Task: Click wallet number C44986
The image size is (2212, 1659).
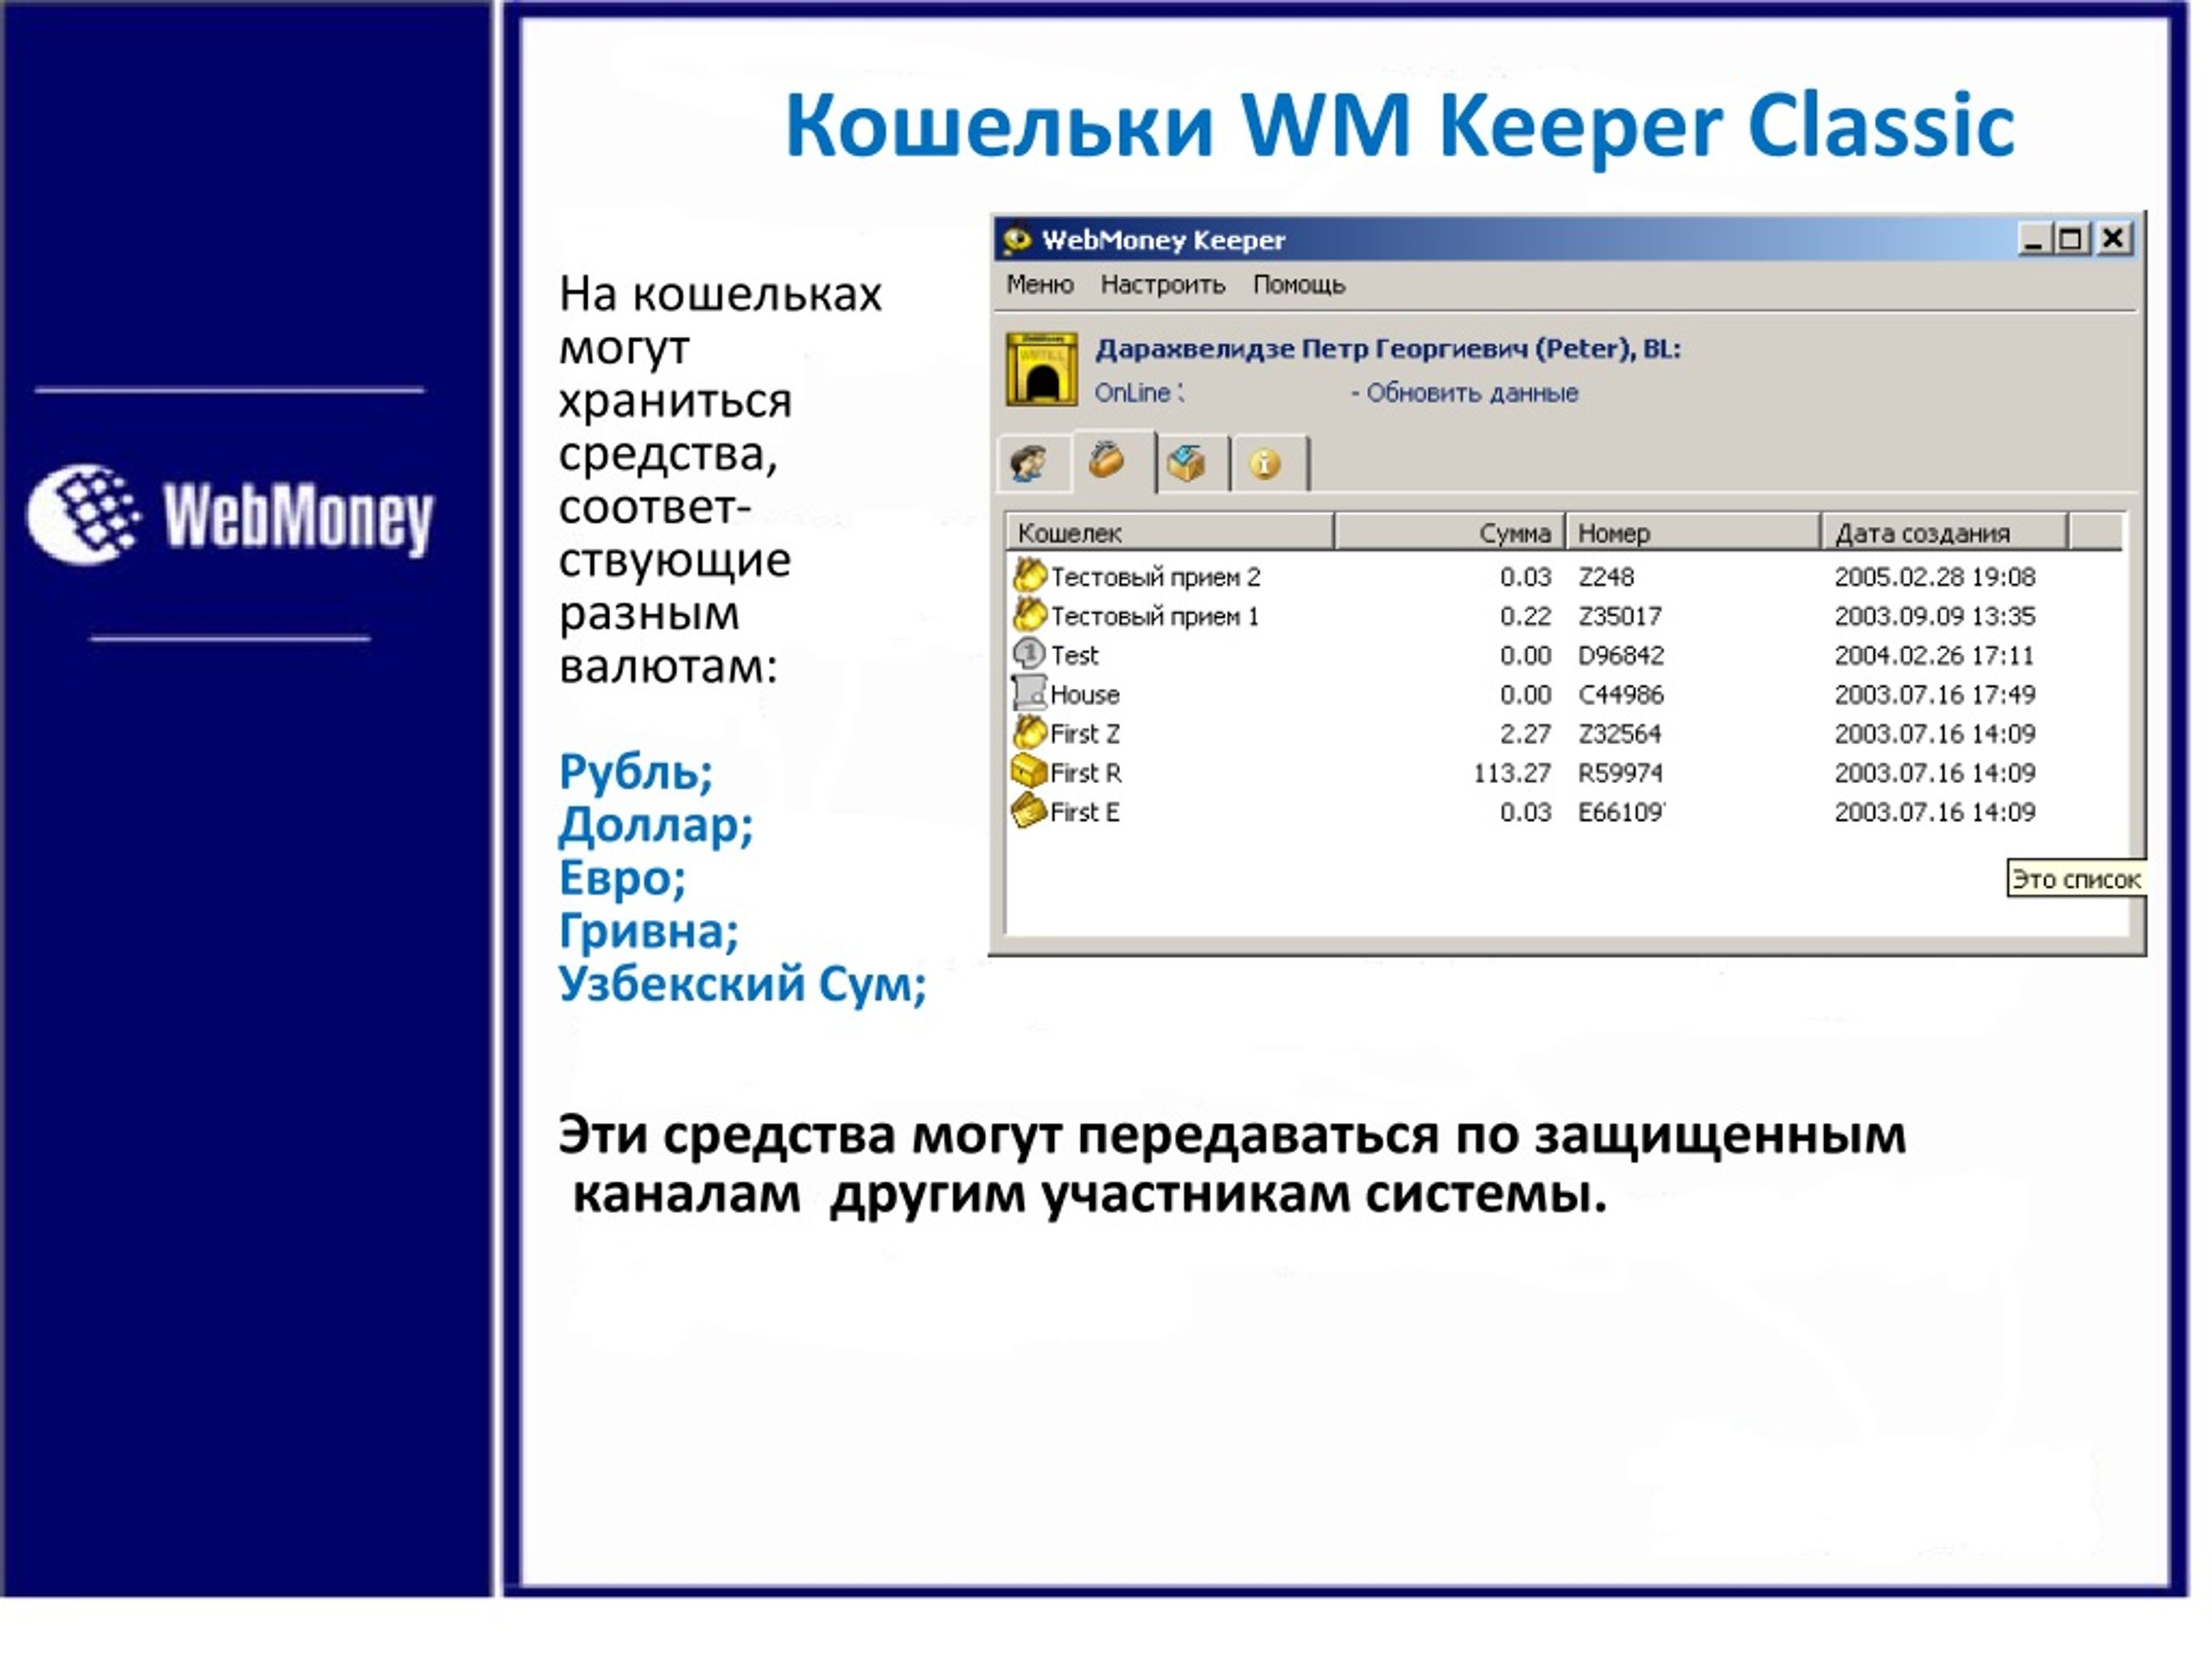Action: (x=1620, y=694)
